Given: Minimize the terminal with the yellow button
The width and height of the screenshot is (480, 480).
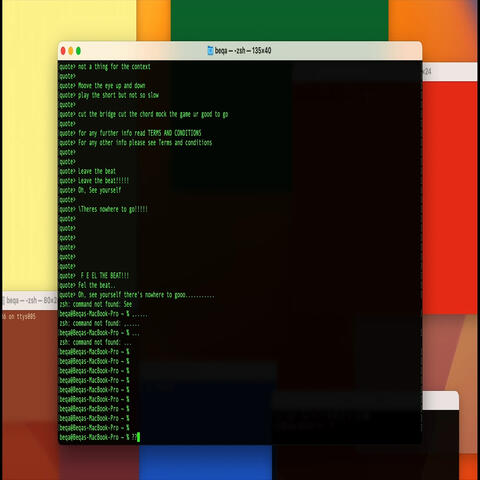Looking at the screenshot, I should point(71,51).
